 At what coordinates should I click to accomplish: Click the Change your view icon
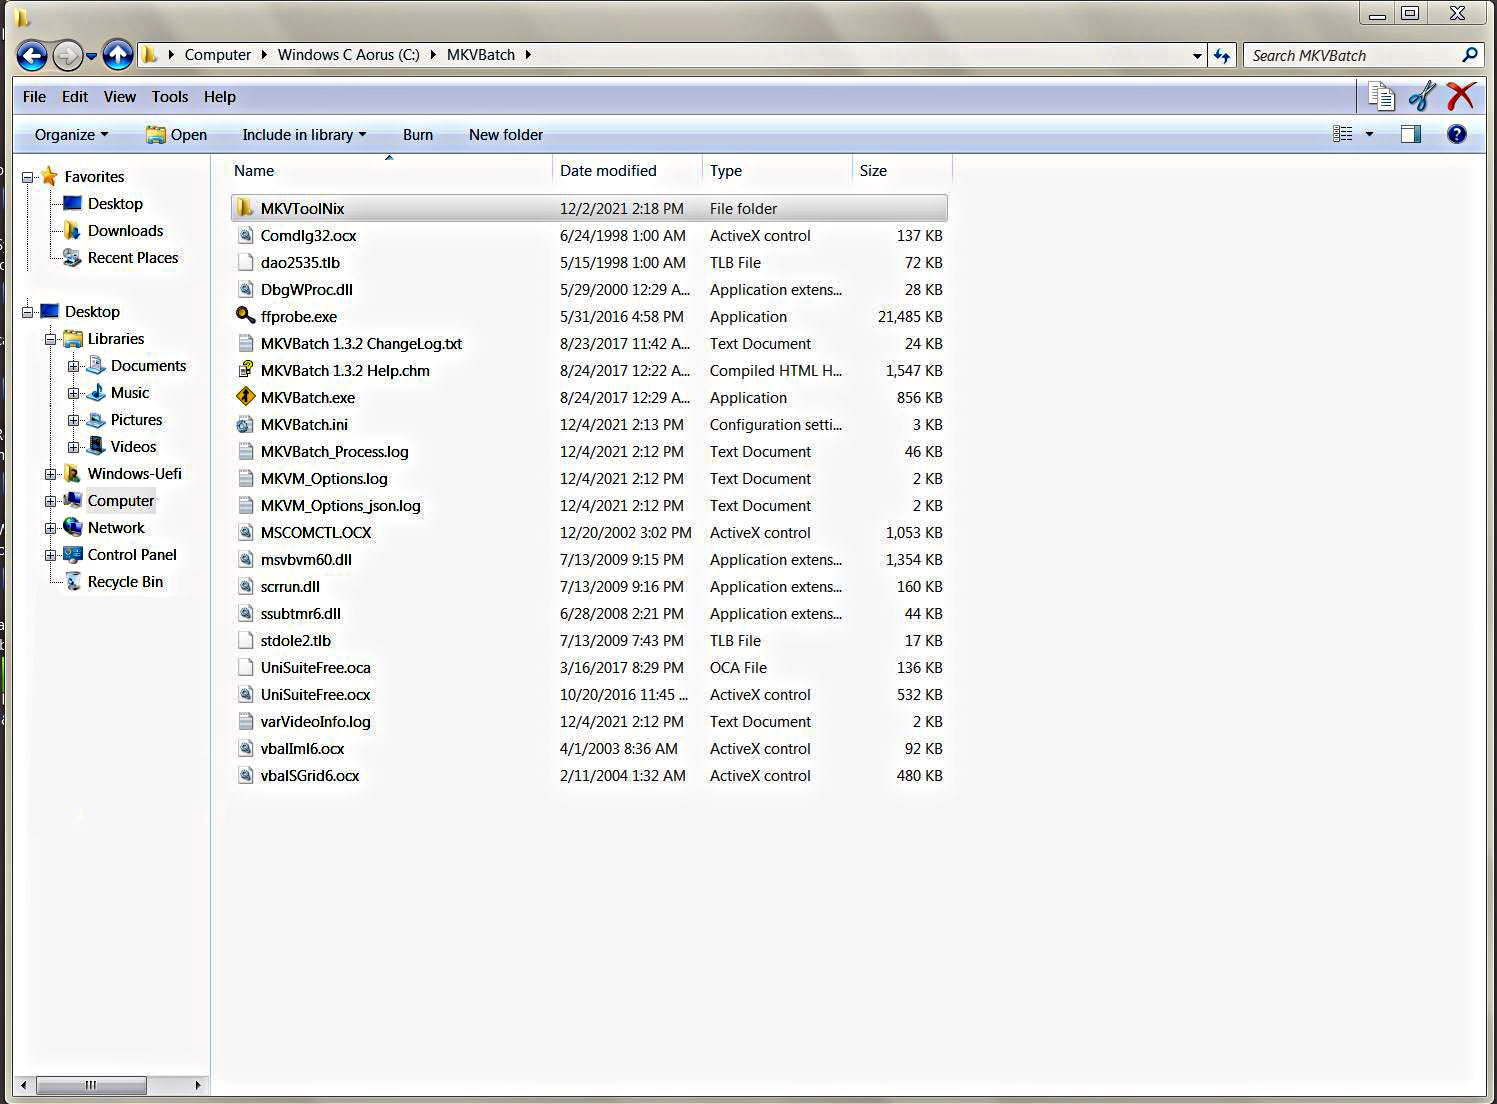pos(1343,134)
